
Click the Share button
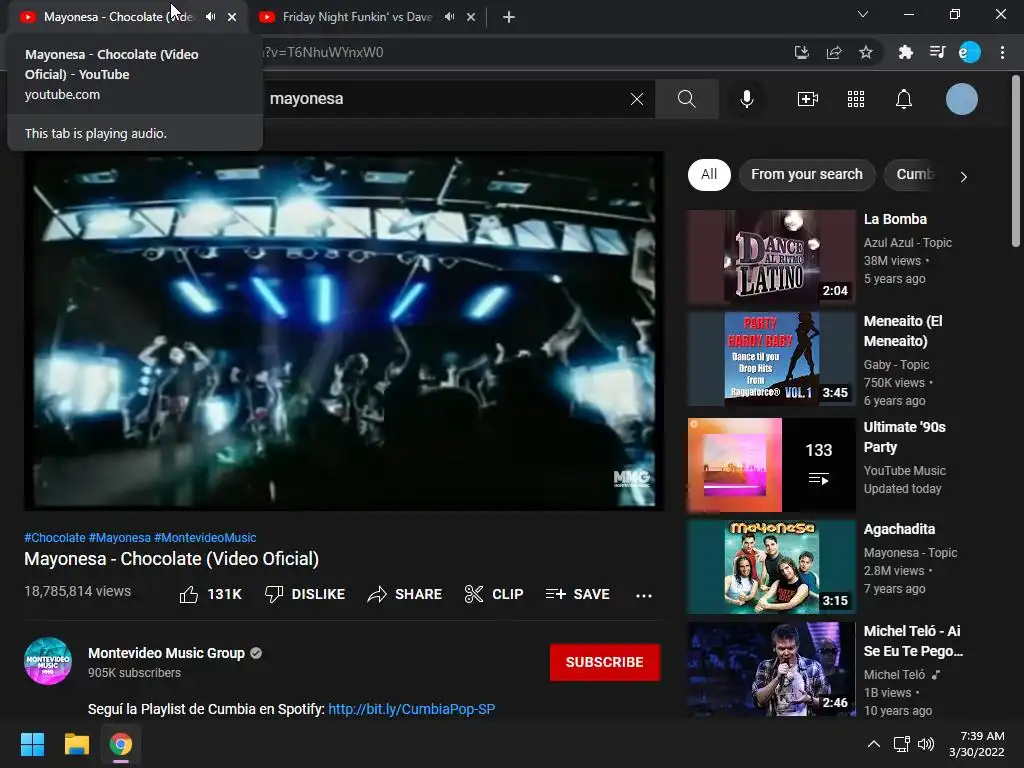tap(405, 594)
